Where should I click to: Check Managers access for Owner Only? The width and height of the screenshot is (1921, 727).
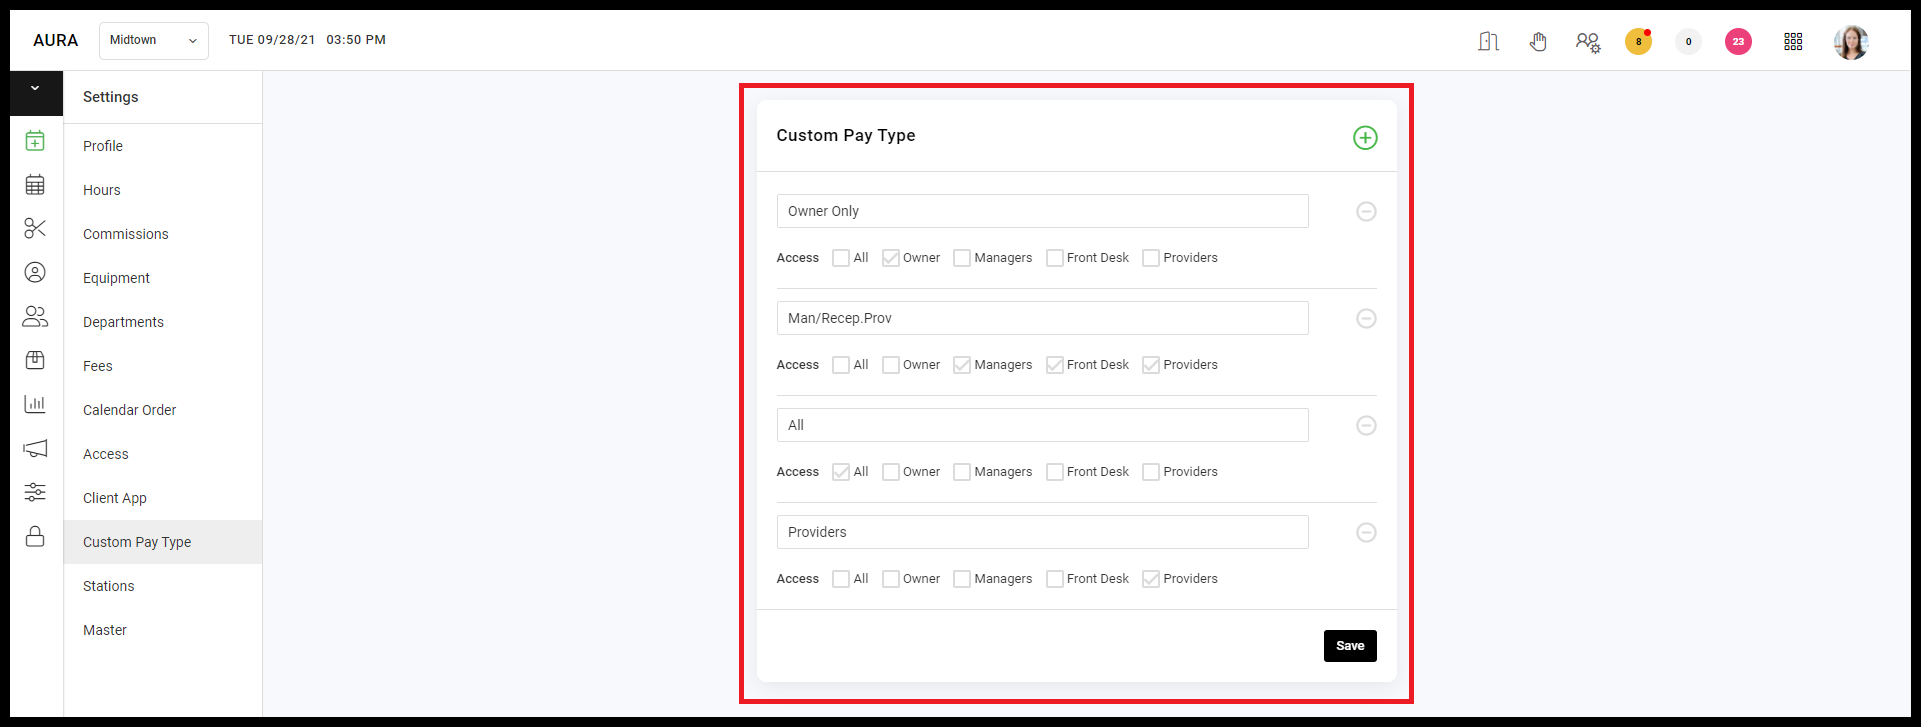[962, 258]
